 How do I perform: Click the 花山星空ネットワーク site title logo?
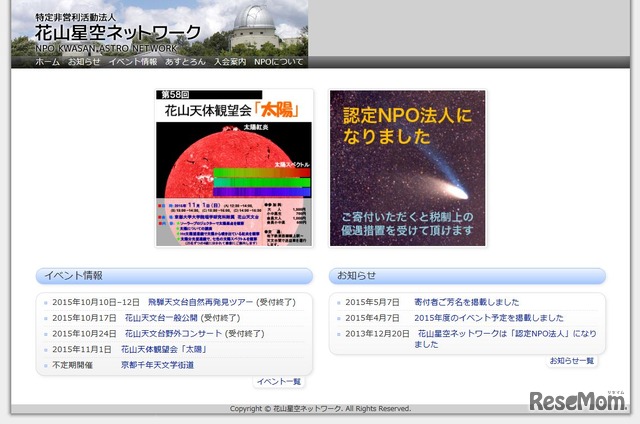118,33
